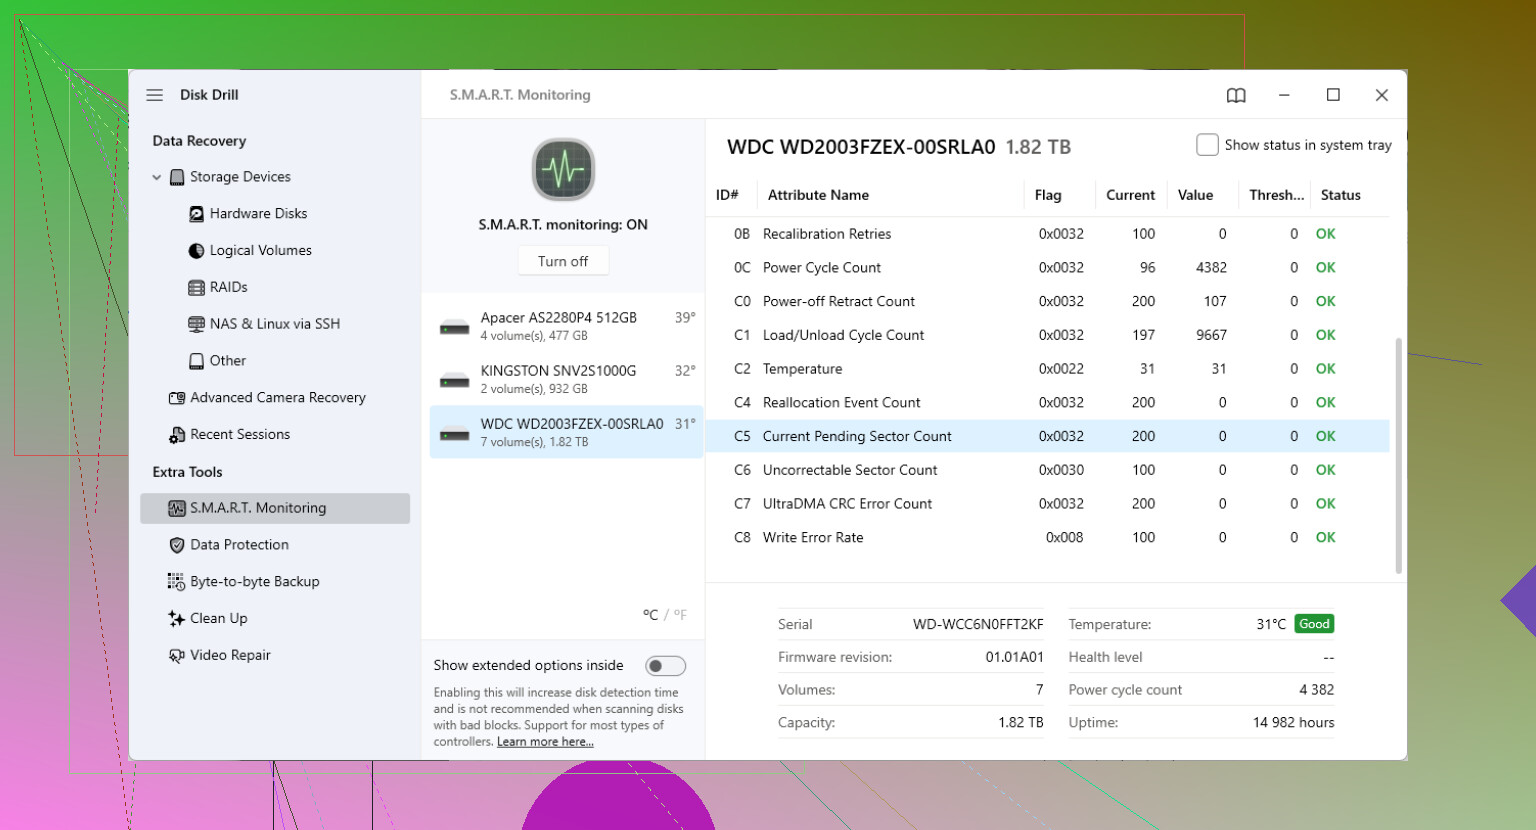Click the KINGSTON SNV2S1000G drive icon

coord(455,380)
